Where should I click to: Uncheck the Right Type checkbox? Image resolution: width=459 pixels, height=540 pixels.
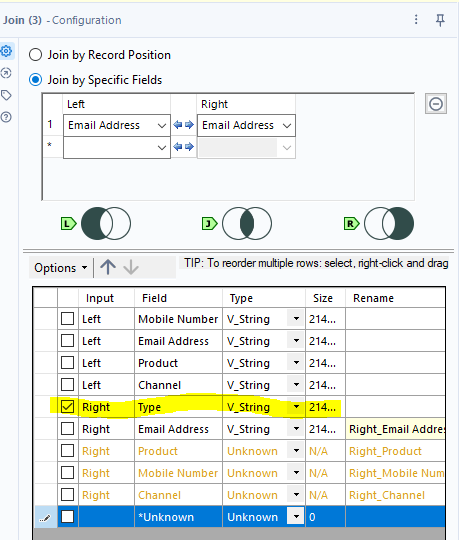pyautogui.click(x=67, y=407)
